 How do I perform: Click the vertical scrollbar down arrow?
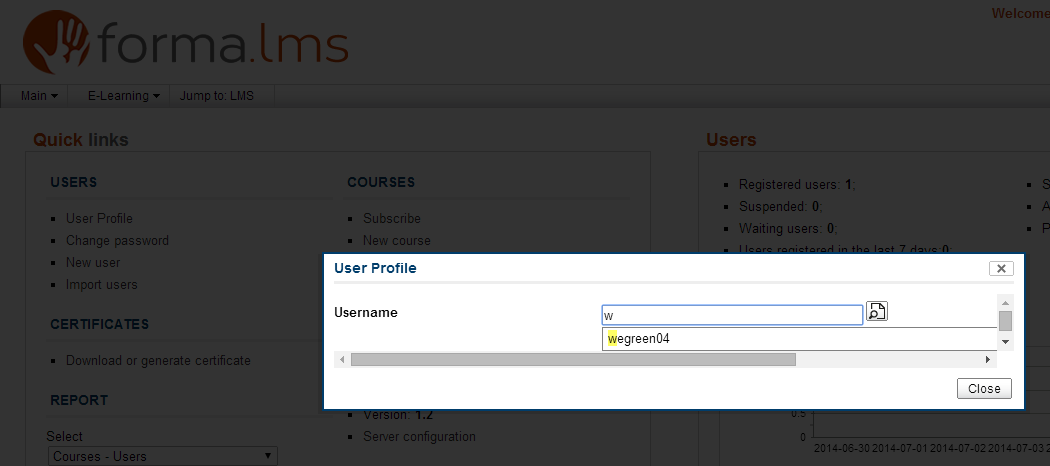1005,342
